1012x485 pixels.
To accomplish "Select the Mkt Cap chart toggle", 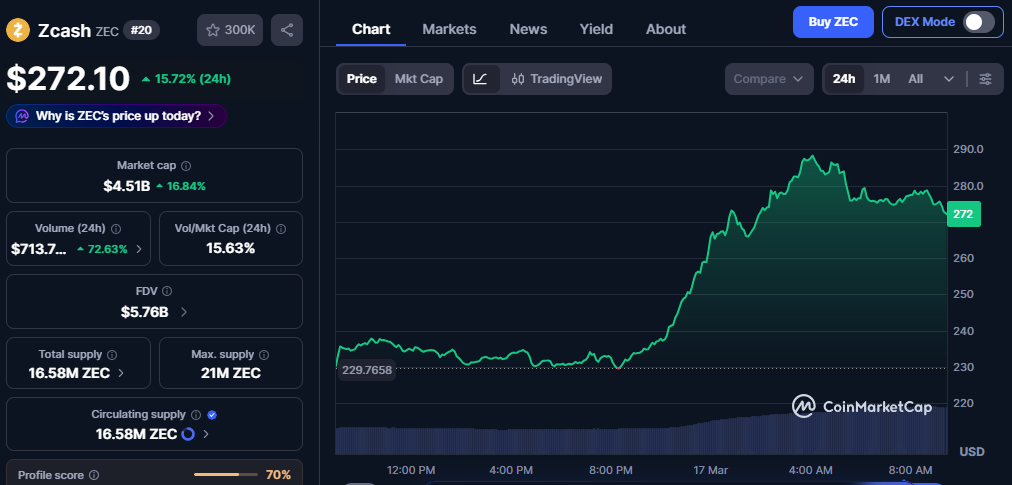I will click(x=419, y=79).
